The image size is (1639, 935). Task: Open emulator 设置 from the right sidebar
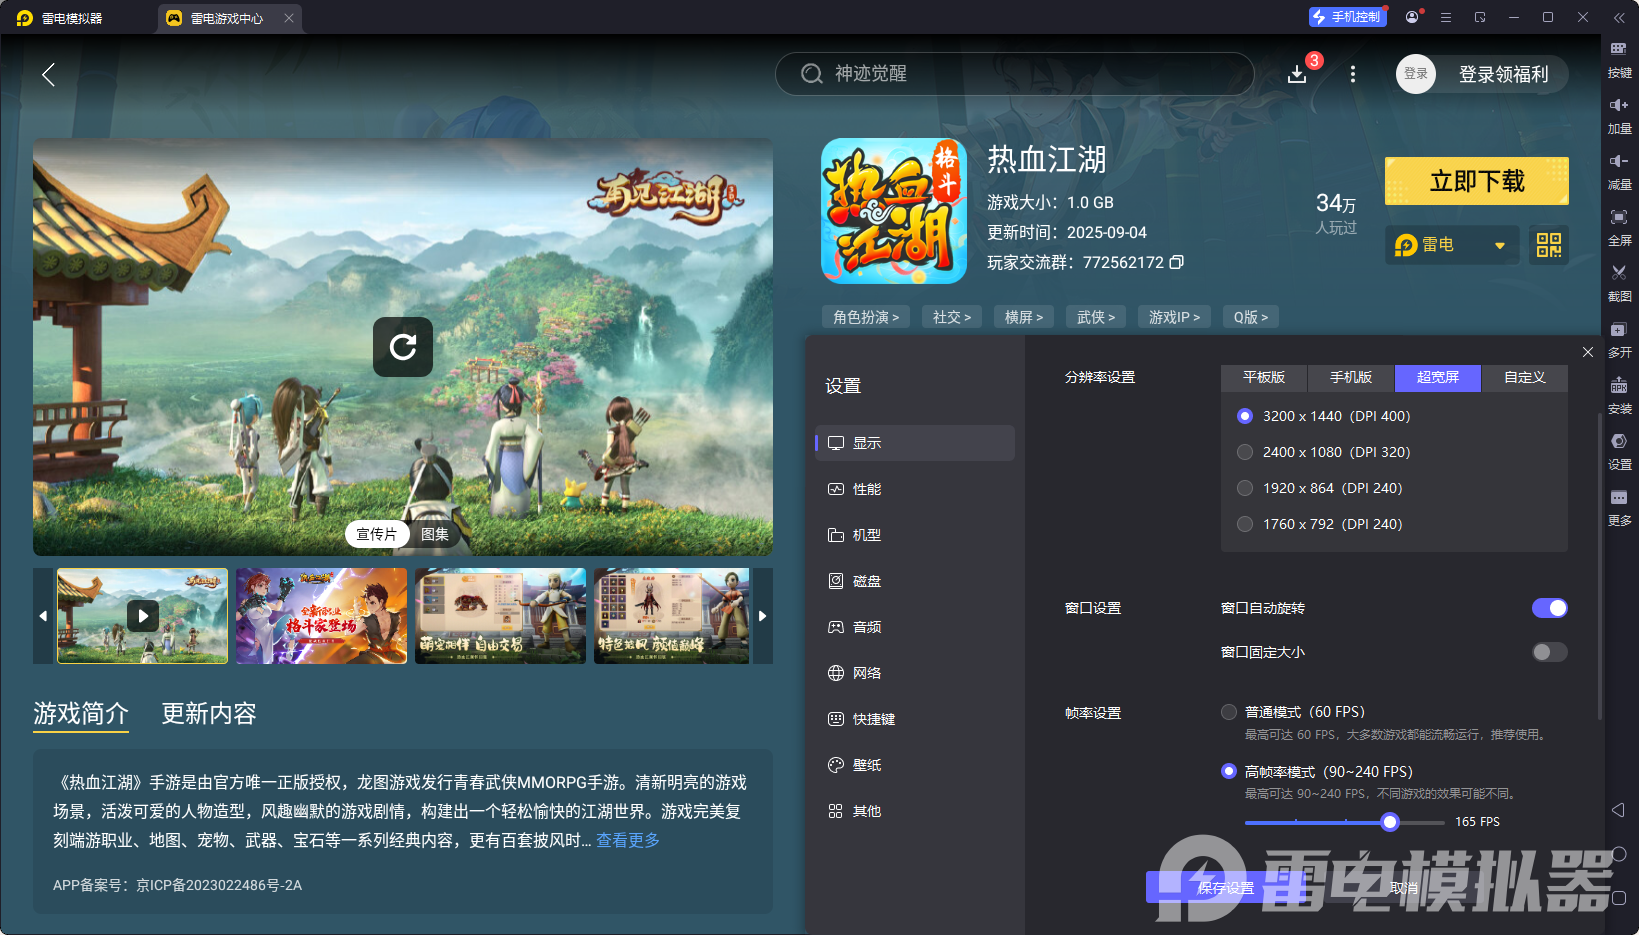tap(1619, 452)
